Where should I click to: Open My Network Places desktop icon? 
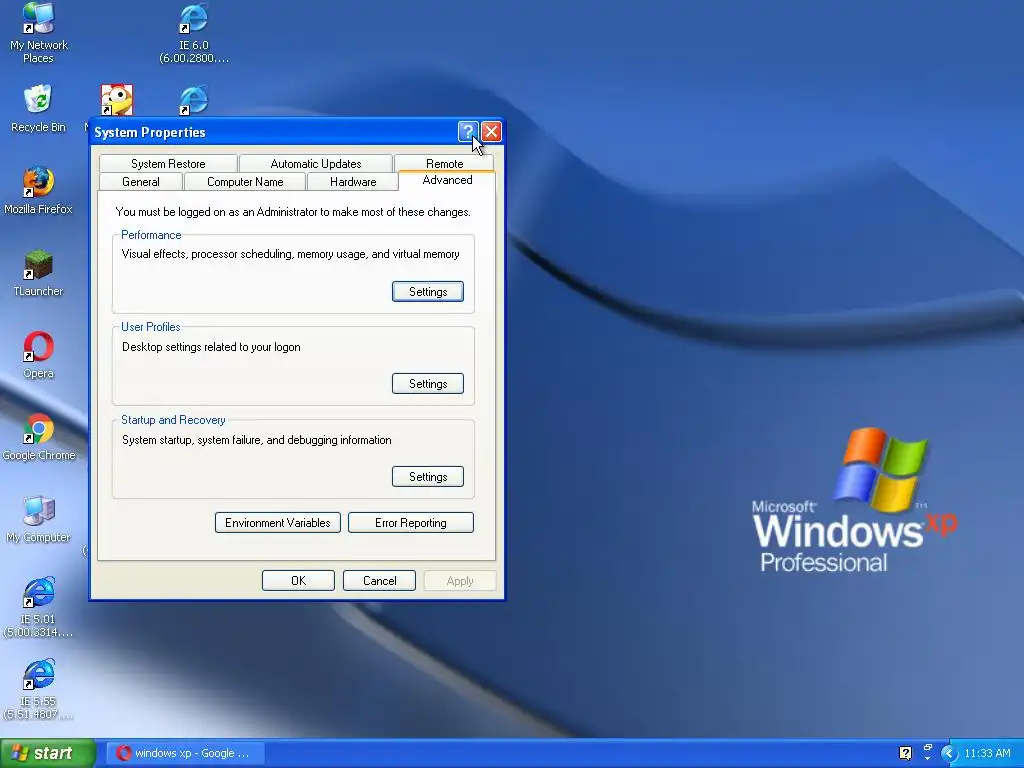click(x=38, y=33)
